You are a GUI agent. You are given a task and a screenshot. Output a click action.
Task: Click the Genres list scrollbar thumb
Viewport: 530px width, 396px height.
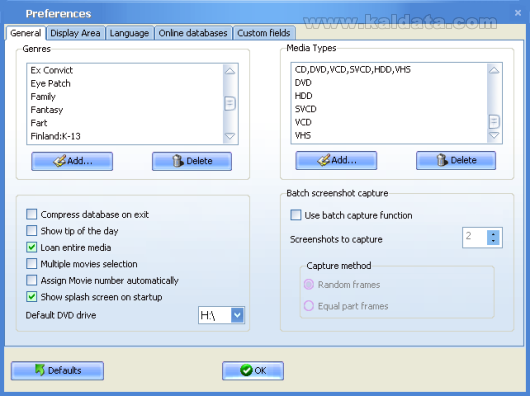click(230, 104)
